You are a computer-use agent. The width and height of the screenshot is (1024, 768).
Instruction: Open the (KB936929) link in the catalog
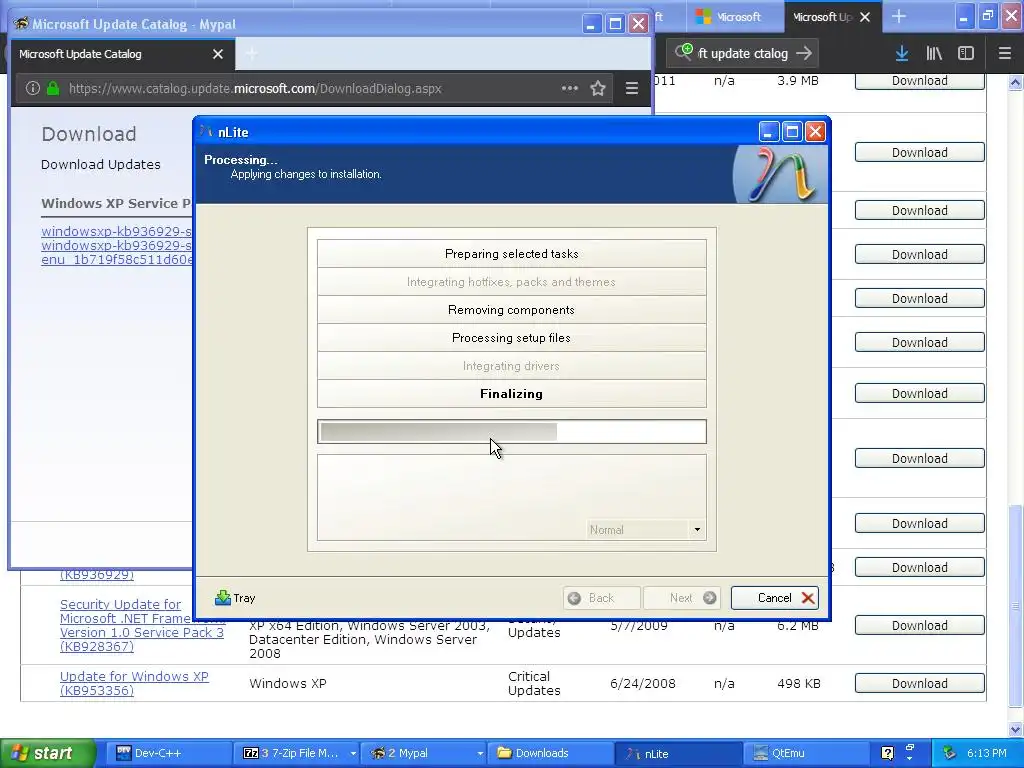coord(97,575)
